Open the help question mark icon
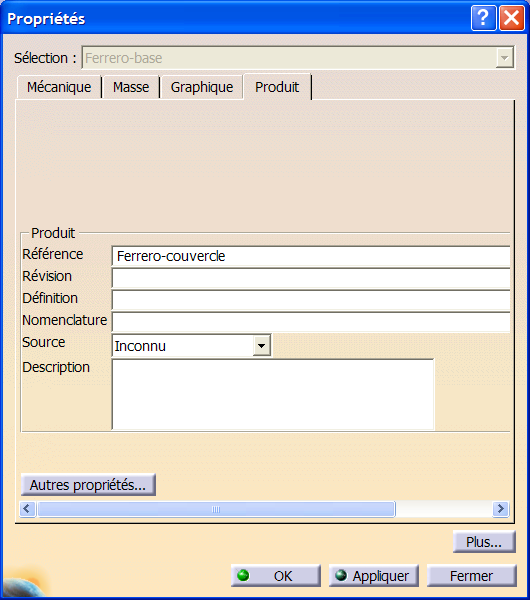This screenshot has width=530, height=600. [x=483, y=18]
